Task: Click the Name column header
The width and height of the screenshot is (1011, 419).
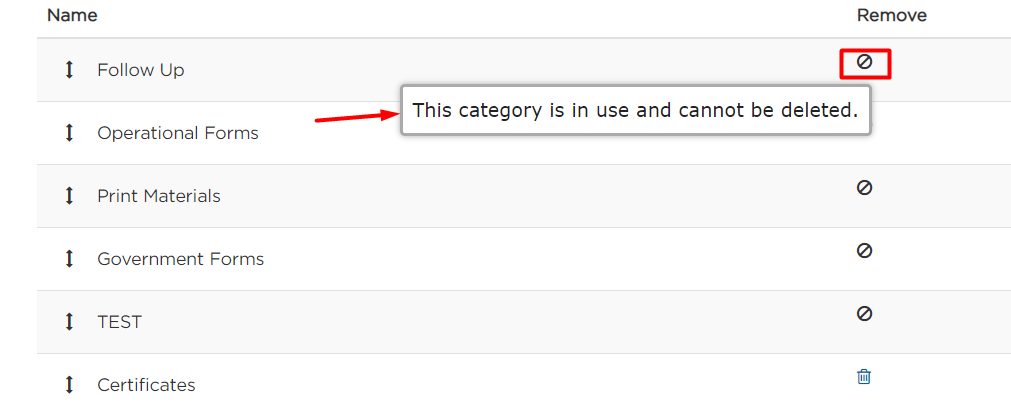Action: [x=72, y=15]
